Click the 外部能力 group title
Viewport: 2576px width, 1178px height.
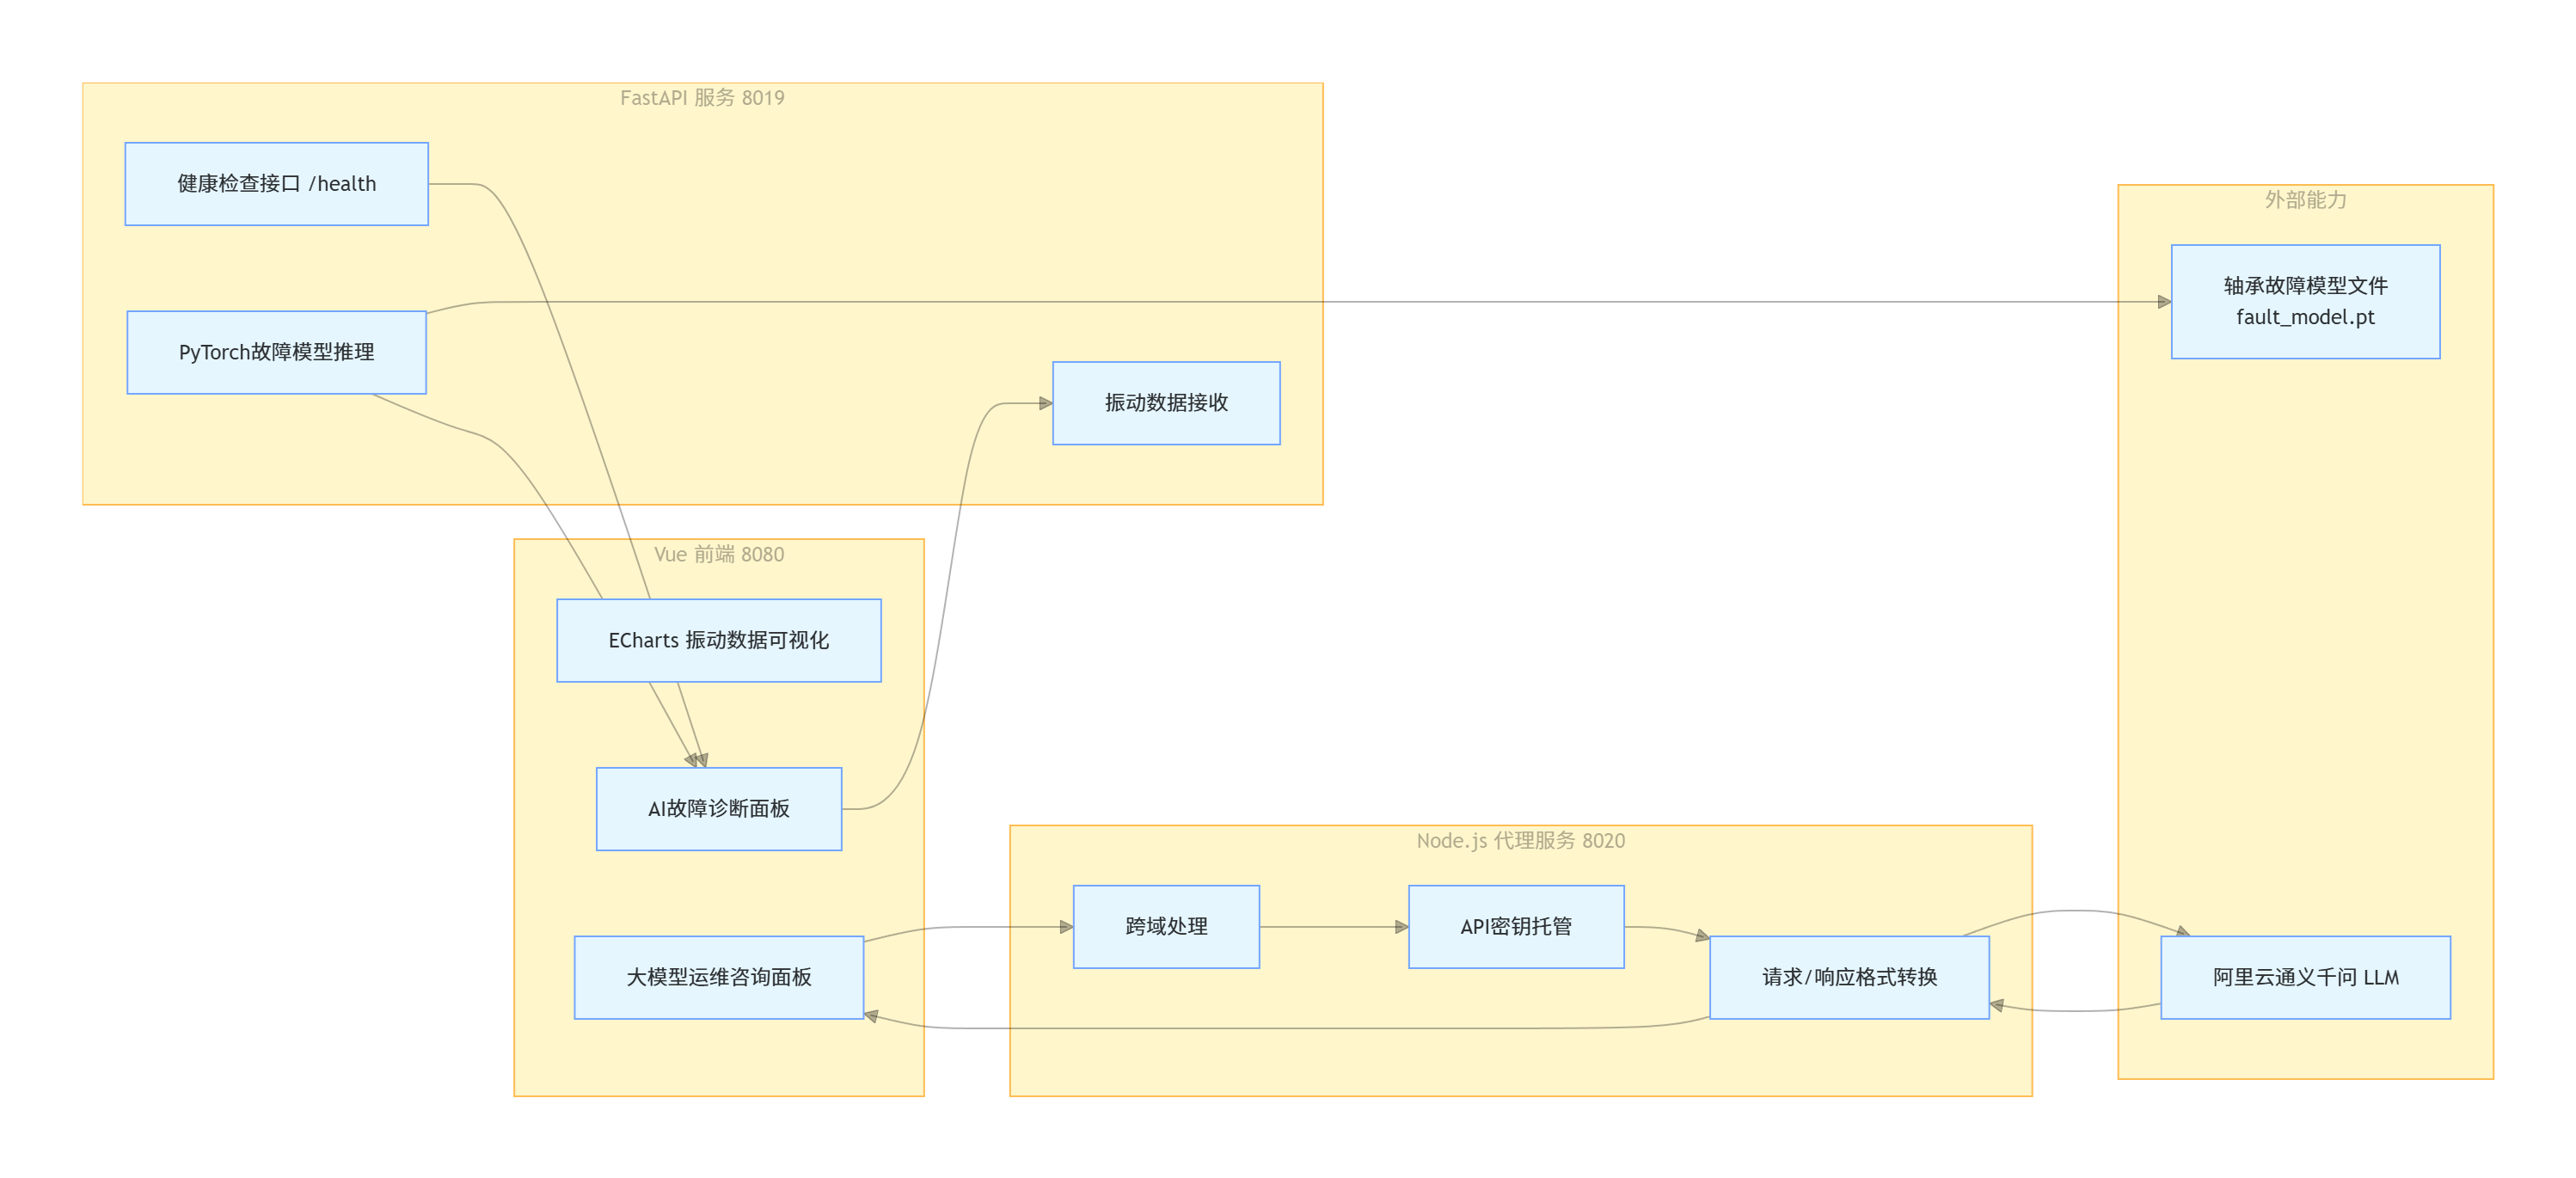tap(2306, 200)
